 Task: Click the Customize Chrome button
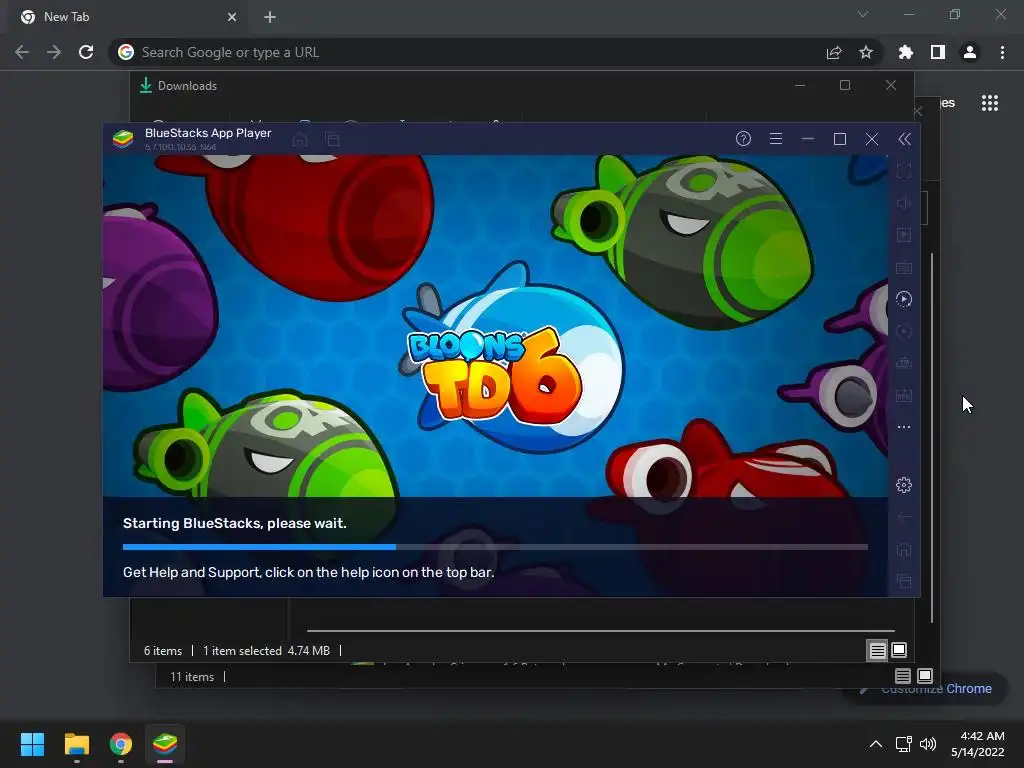coord(926,688)
